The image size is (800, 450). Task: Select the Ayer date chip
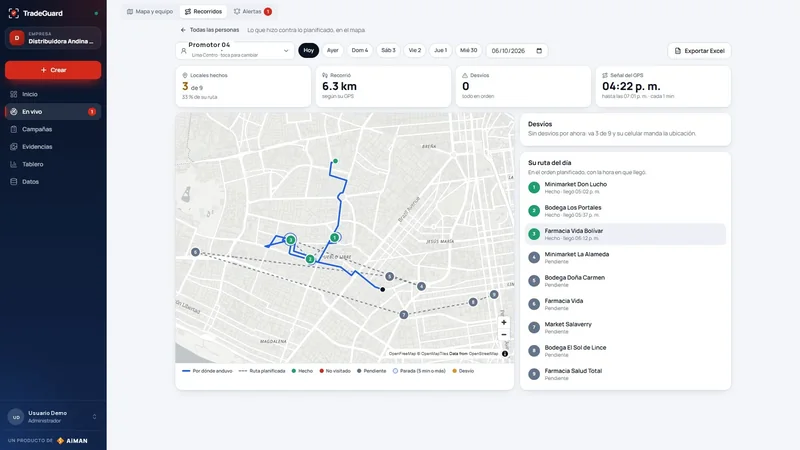(x=333, y=51)
